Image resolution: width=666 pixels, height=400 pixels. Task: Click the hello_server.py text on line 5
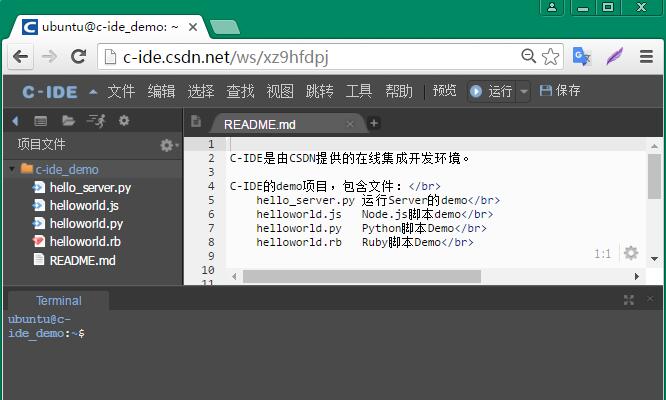pyautogui.click(x=305, y=200)
